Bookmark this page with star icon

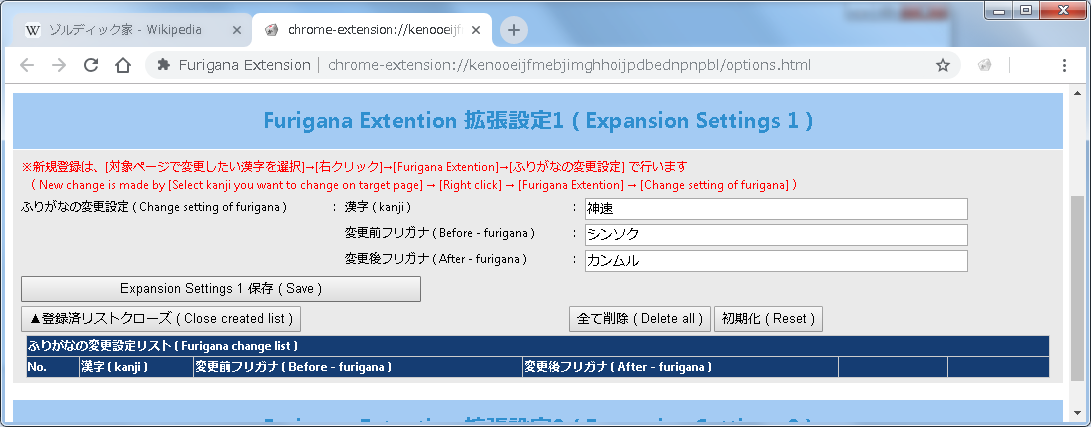(943, 65)
